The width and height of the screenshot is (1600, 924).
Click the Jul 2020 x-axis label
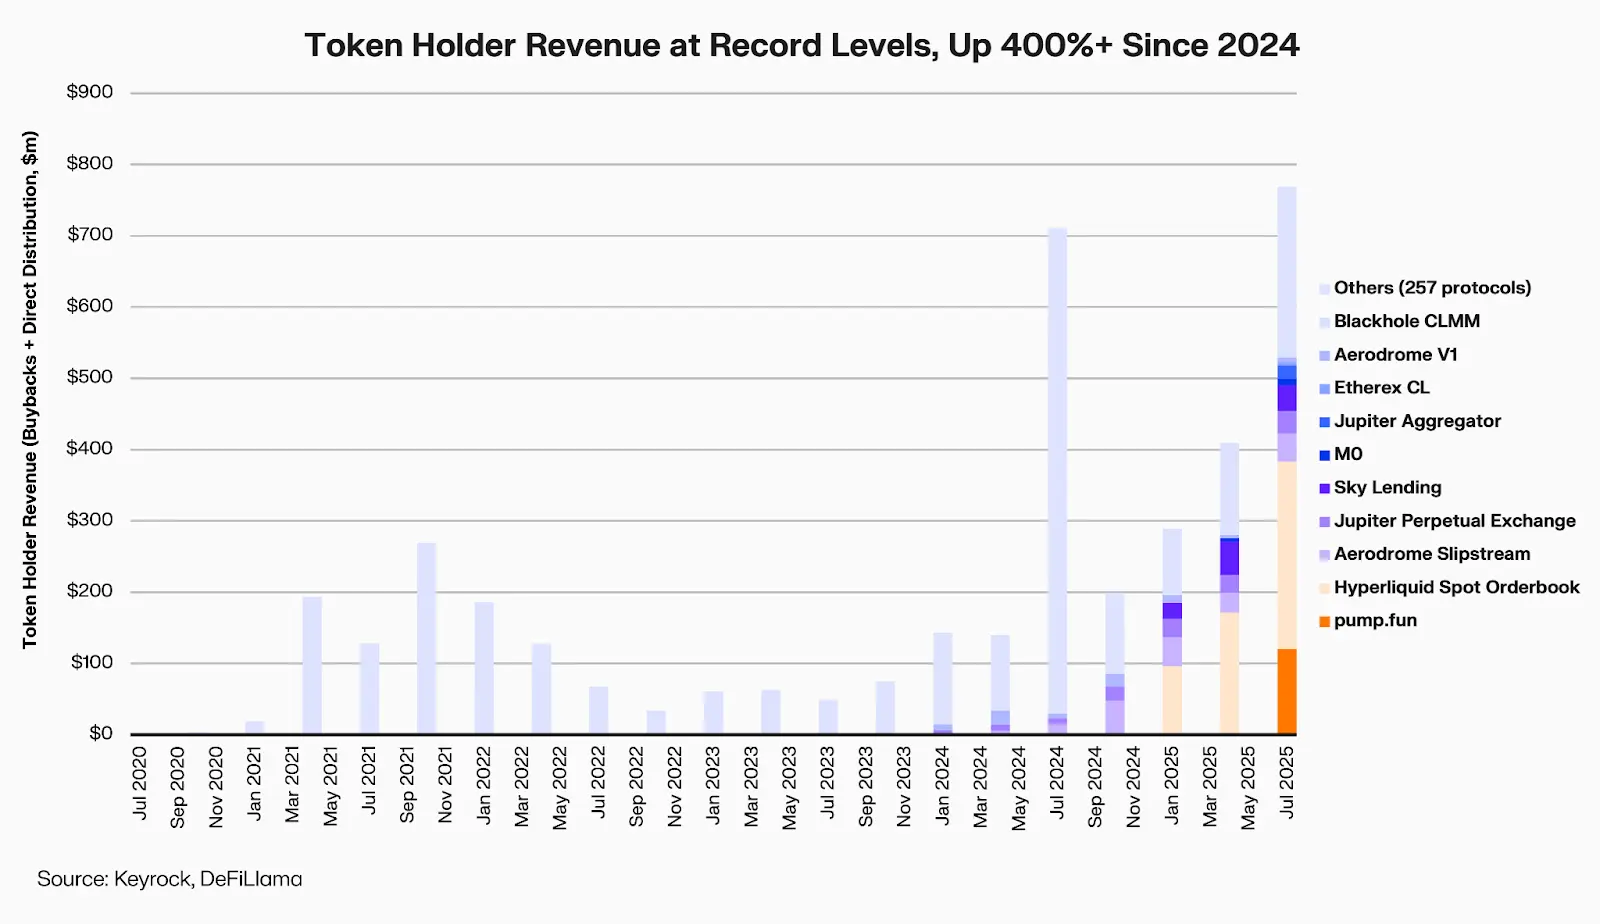(140, 783)
